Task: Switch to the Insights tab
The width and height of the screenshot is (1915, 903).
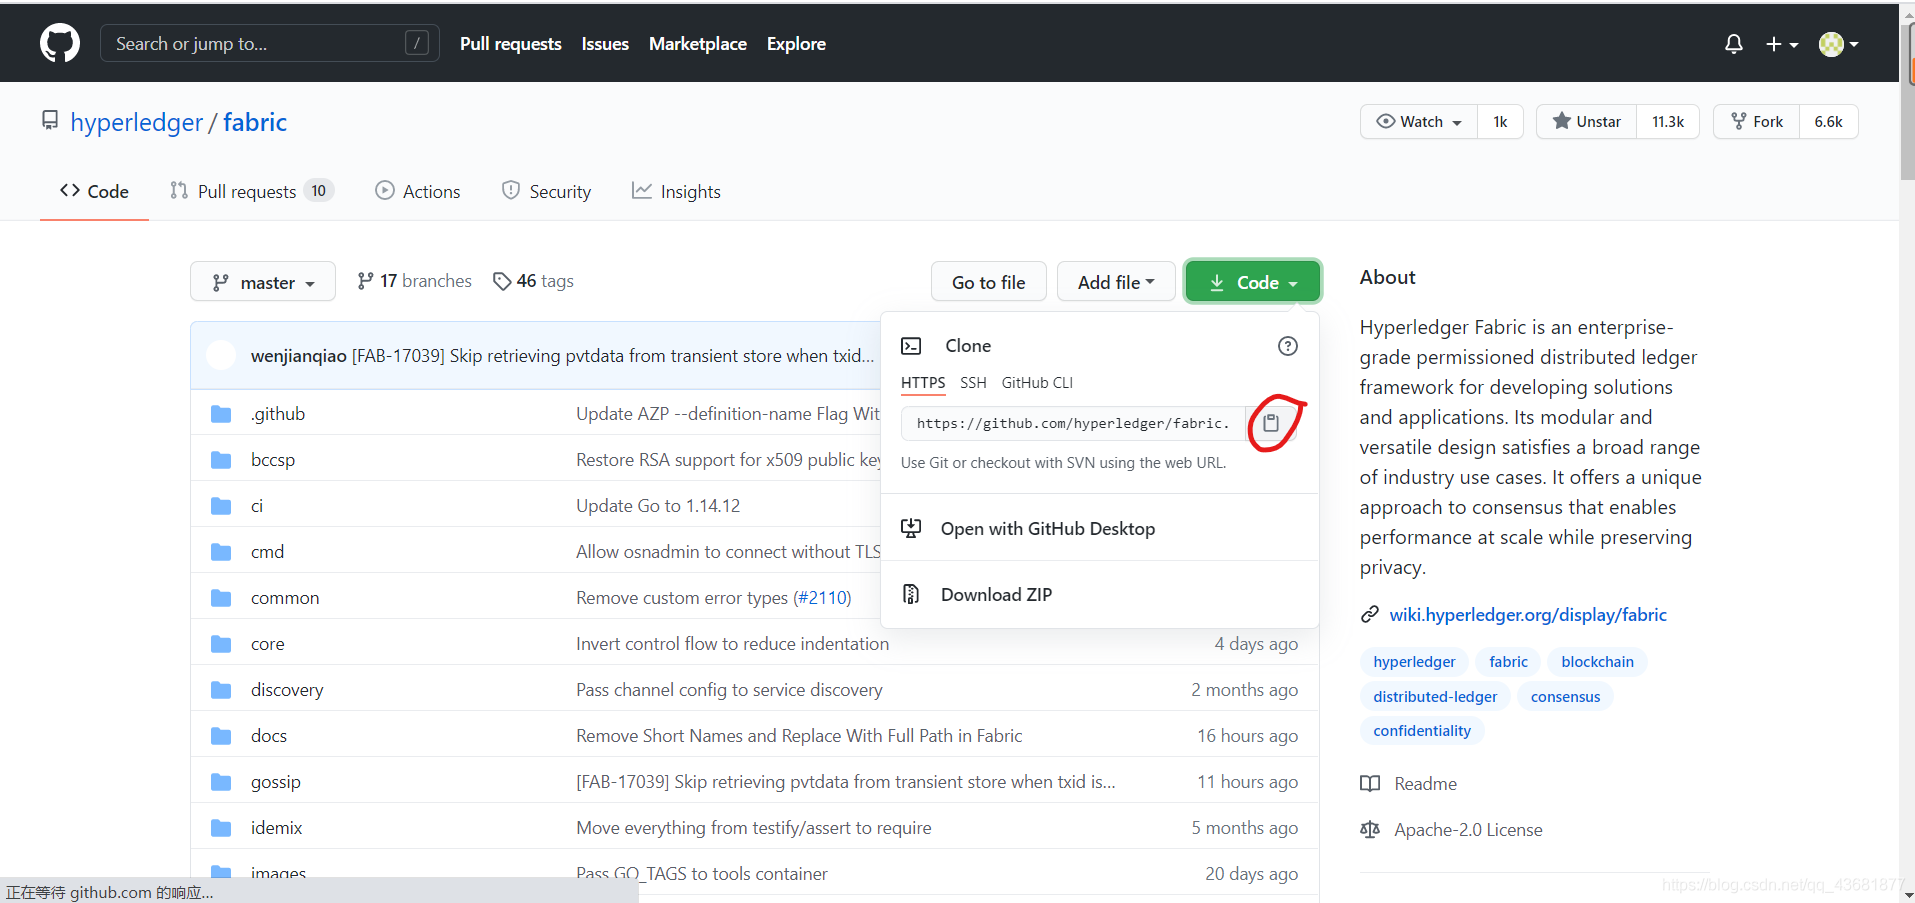Action: pyautogui.click(x=676, y=191)
